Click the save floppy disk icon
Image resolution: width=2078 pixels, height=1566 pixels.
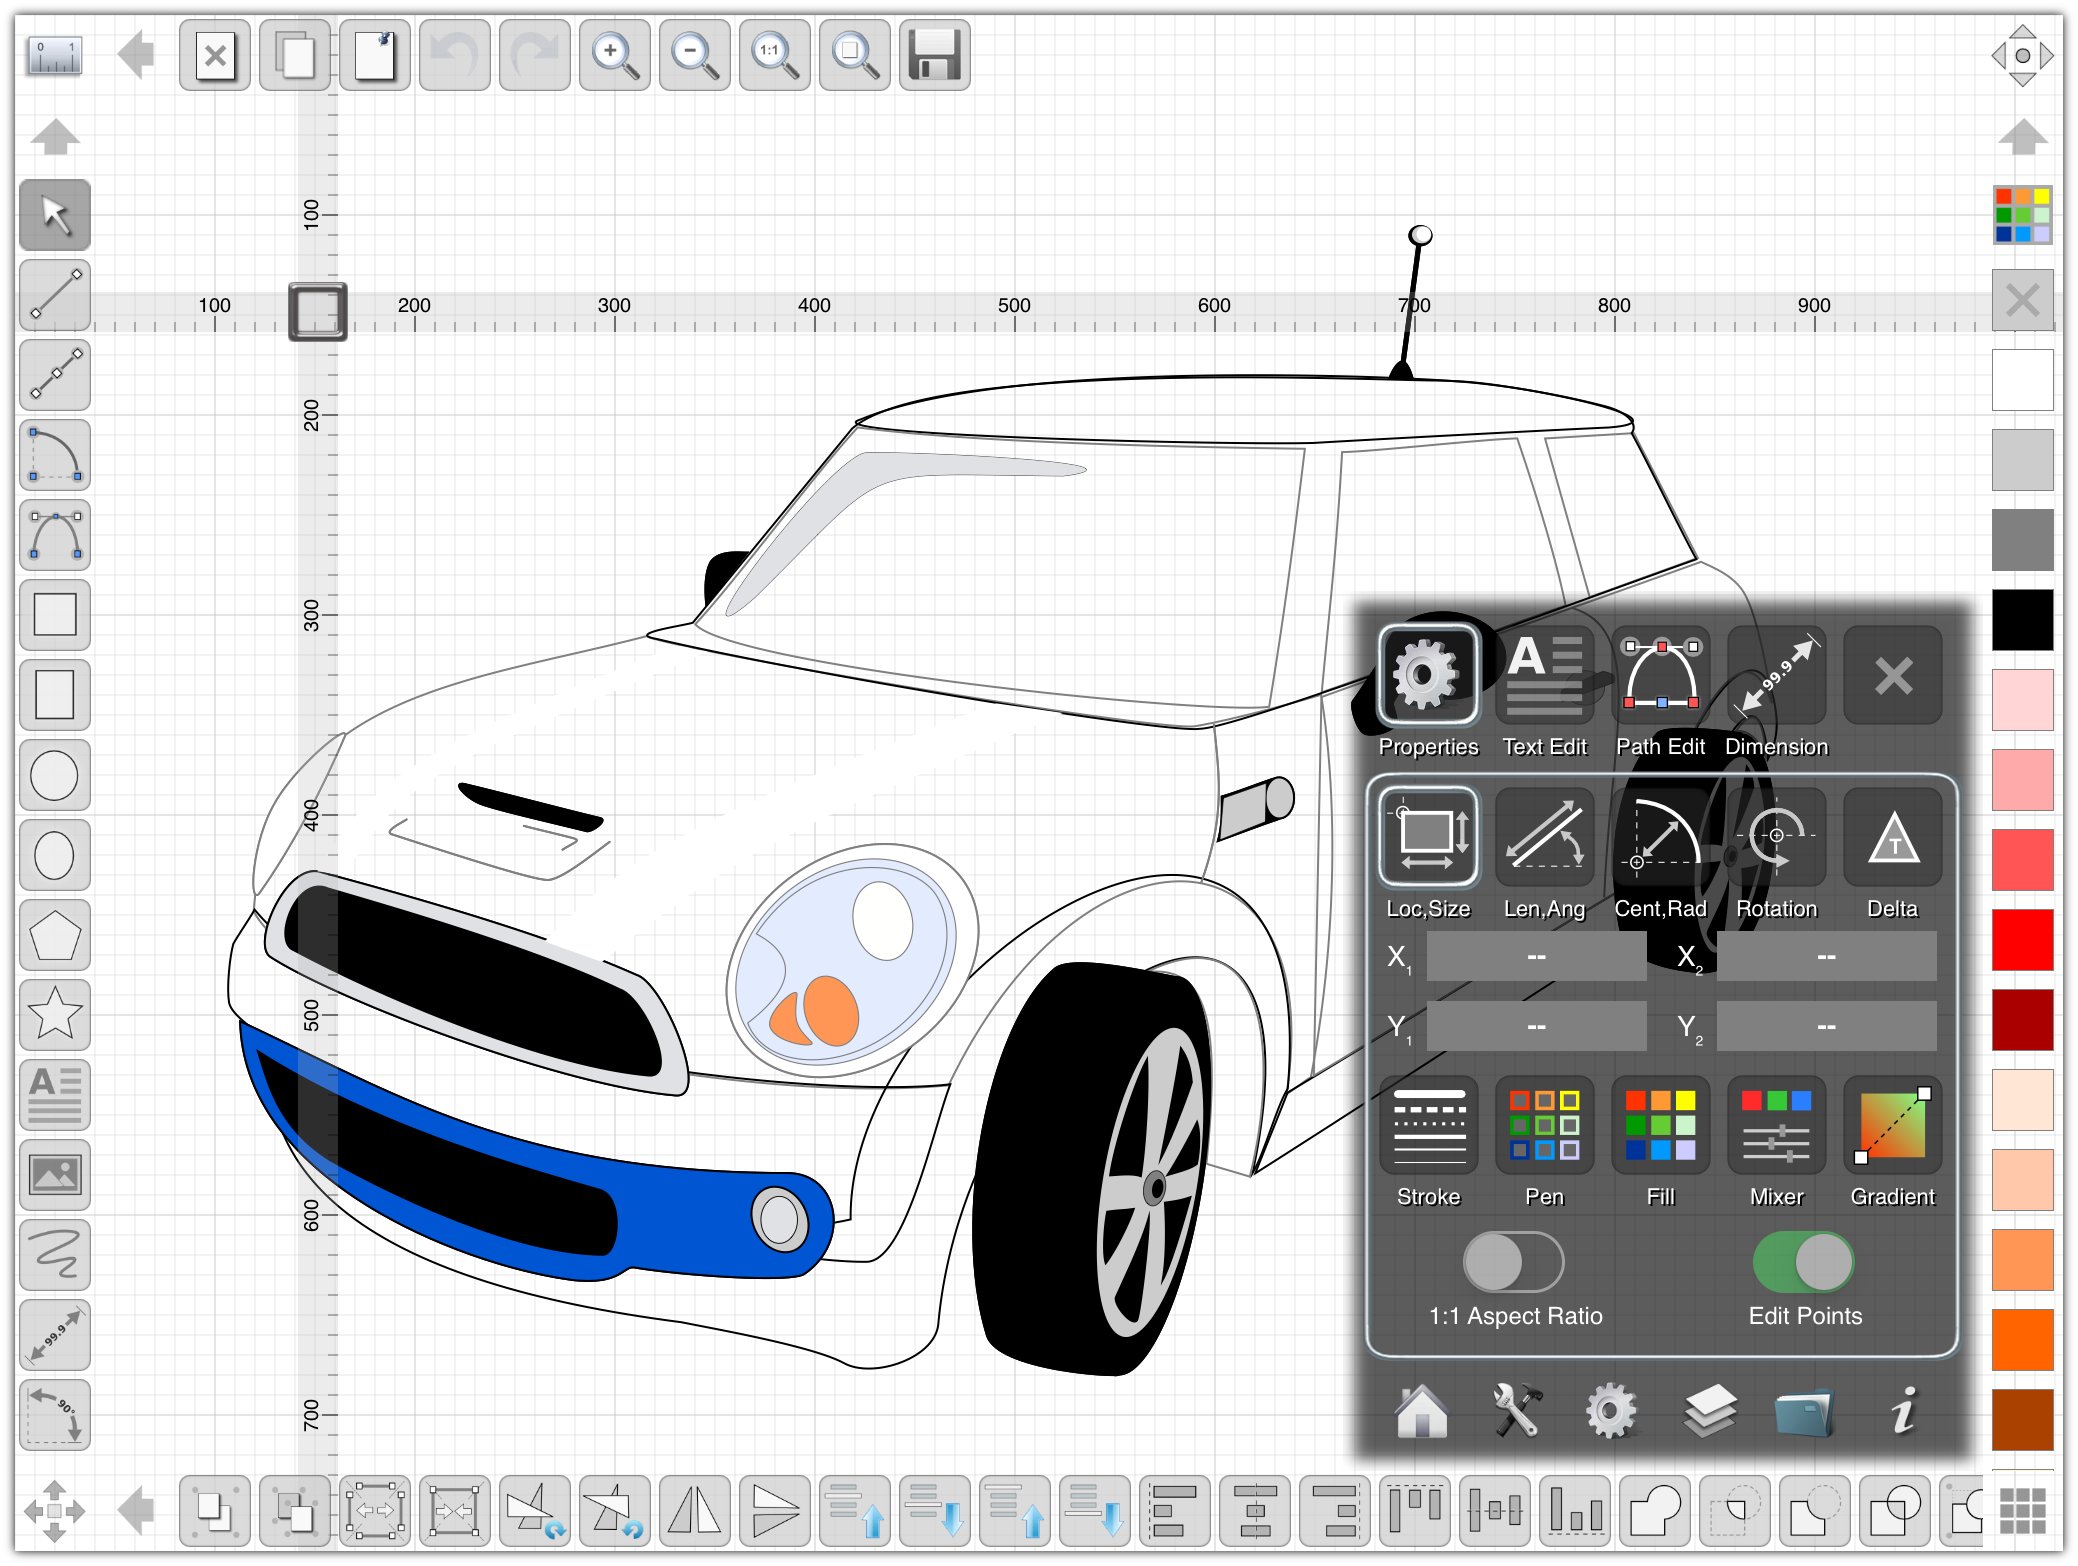(934, 55)
